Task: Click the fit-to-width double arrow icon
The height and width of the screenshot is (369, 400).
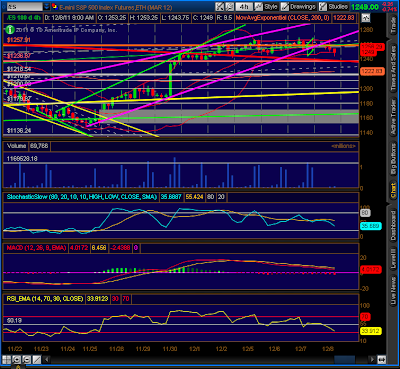Action: pos(382,360)
